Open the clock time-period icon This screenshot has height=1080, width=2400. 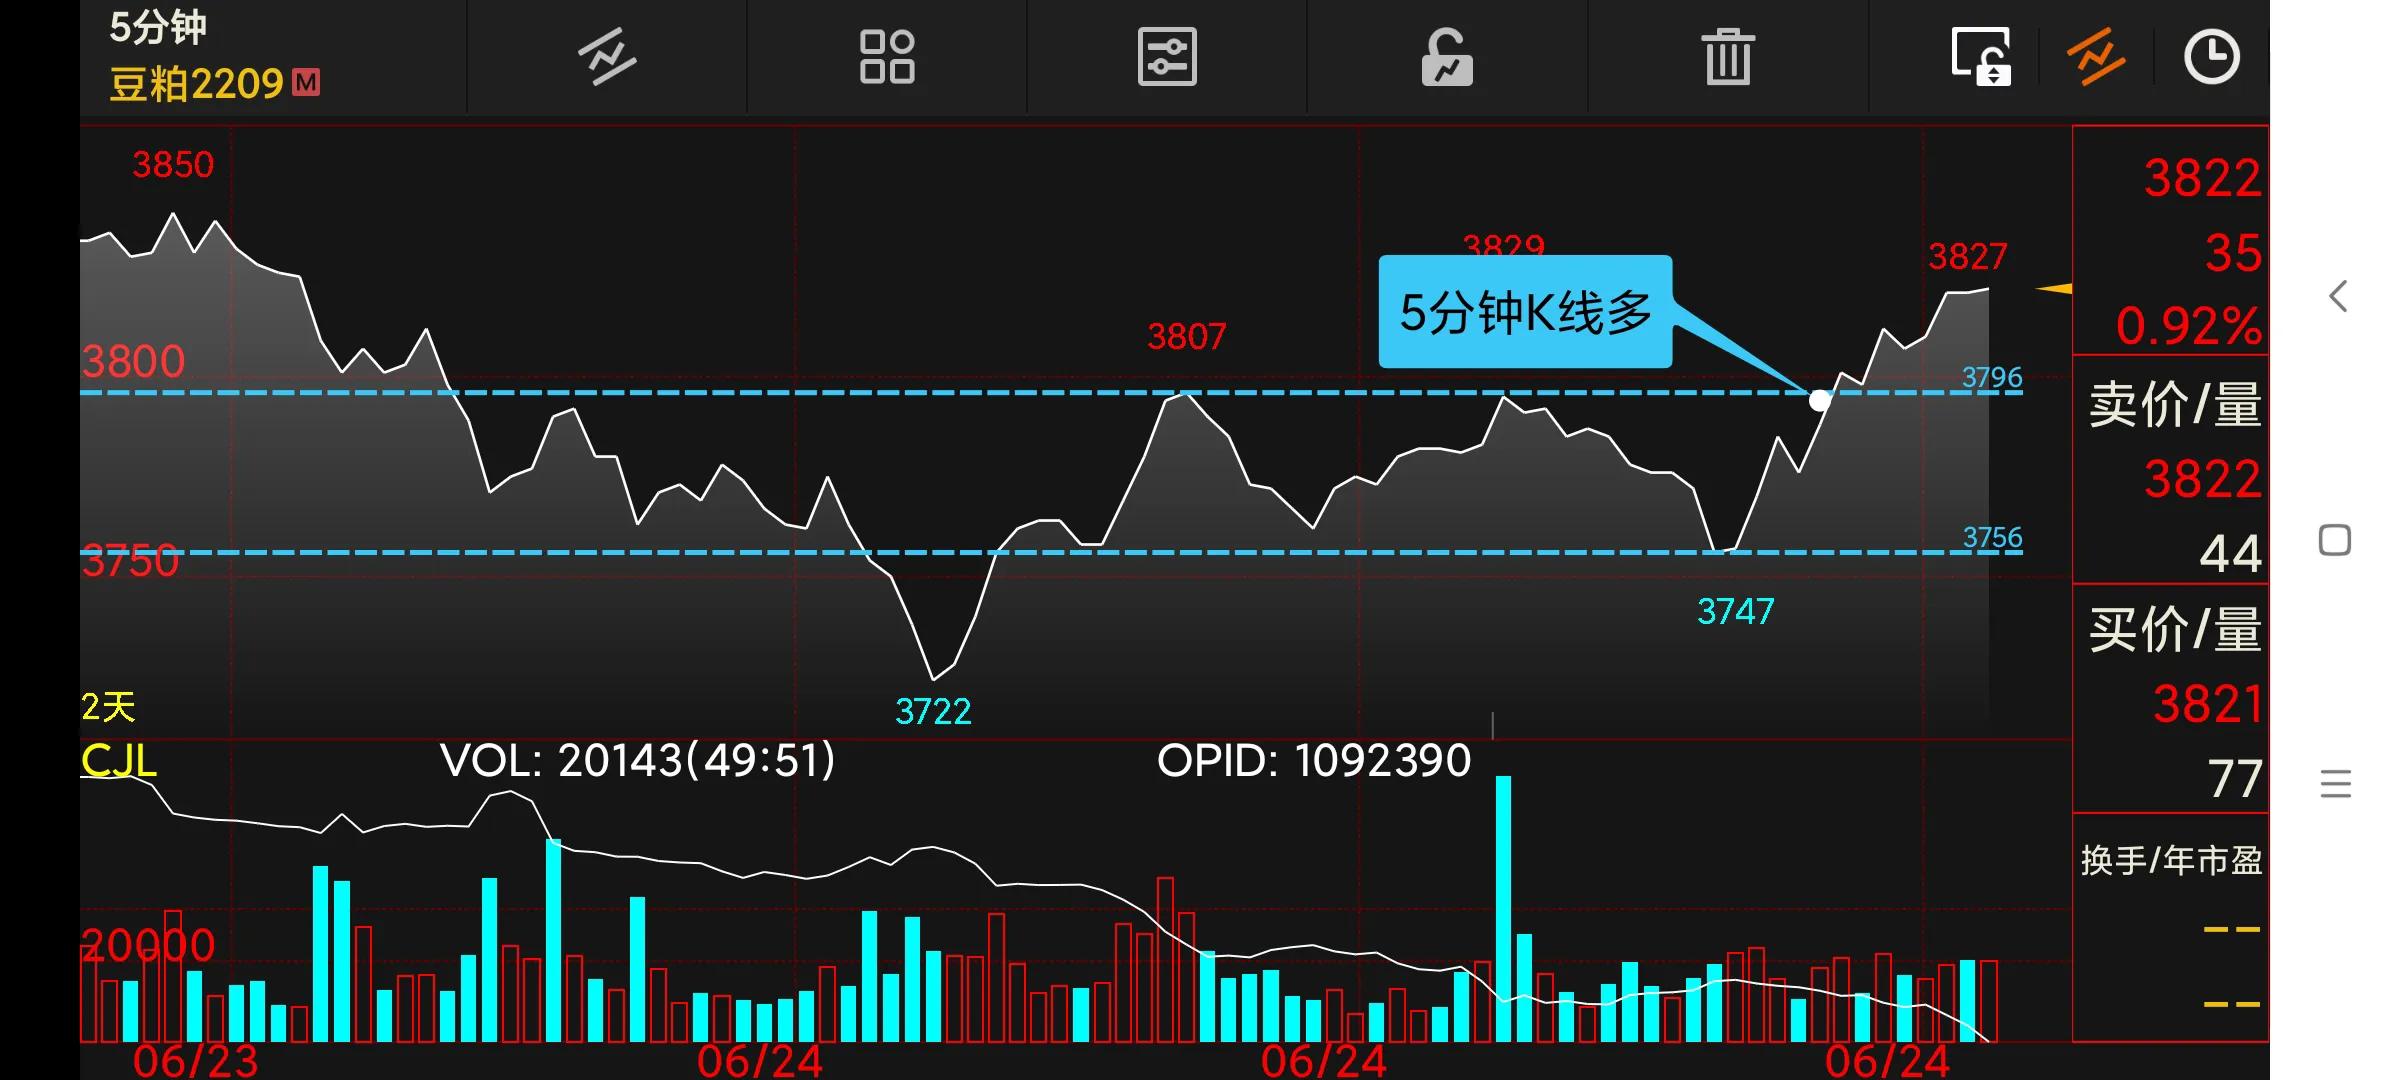click(x=2211, y=57)
